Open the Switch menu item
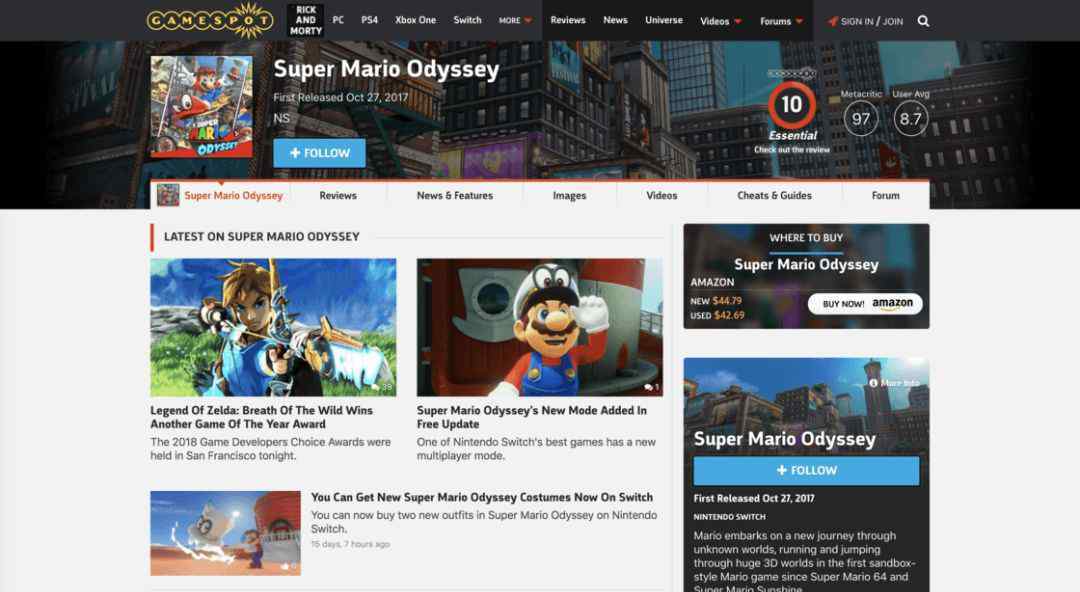 click(467, 20)
